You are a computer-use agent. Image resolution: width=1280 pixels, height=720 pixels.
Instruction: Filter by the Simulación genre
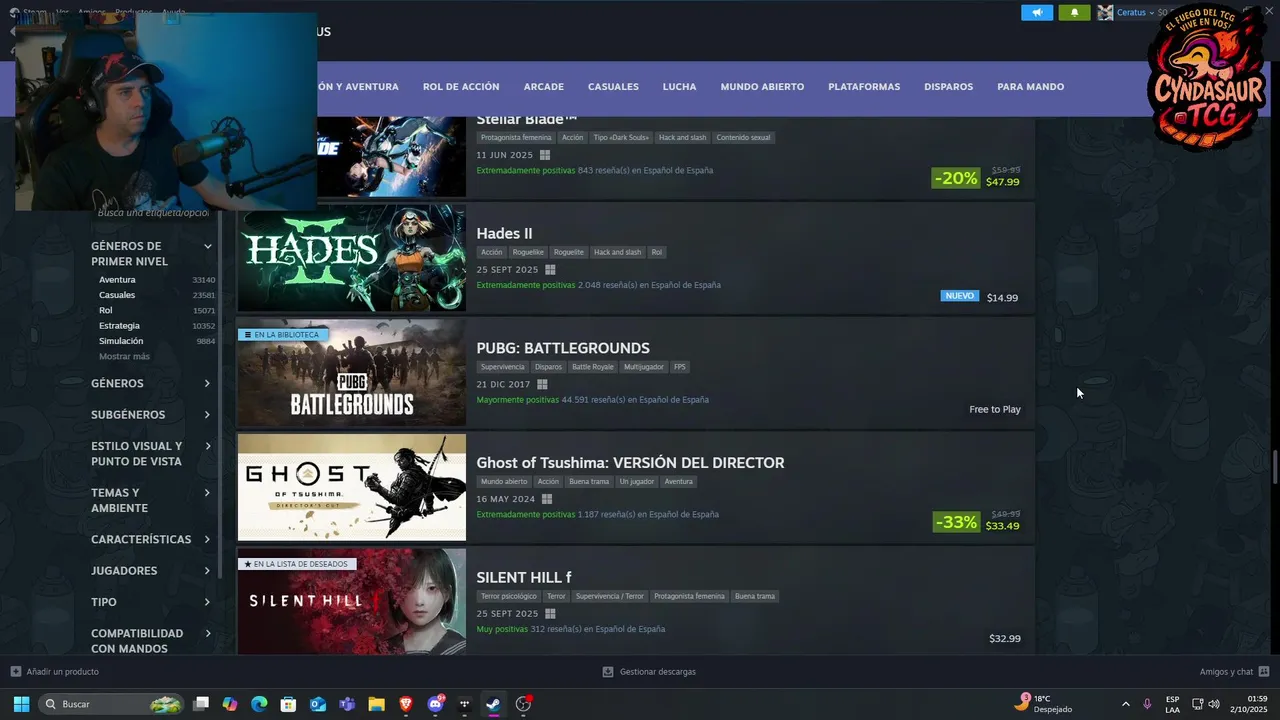[121, 341]
